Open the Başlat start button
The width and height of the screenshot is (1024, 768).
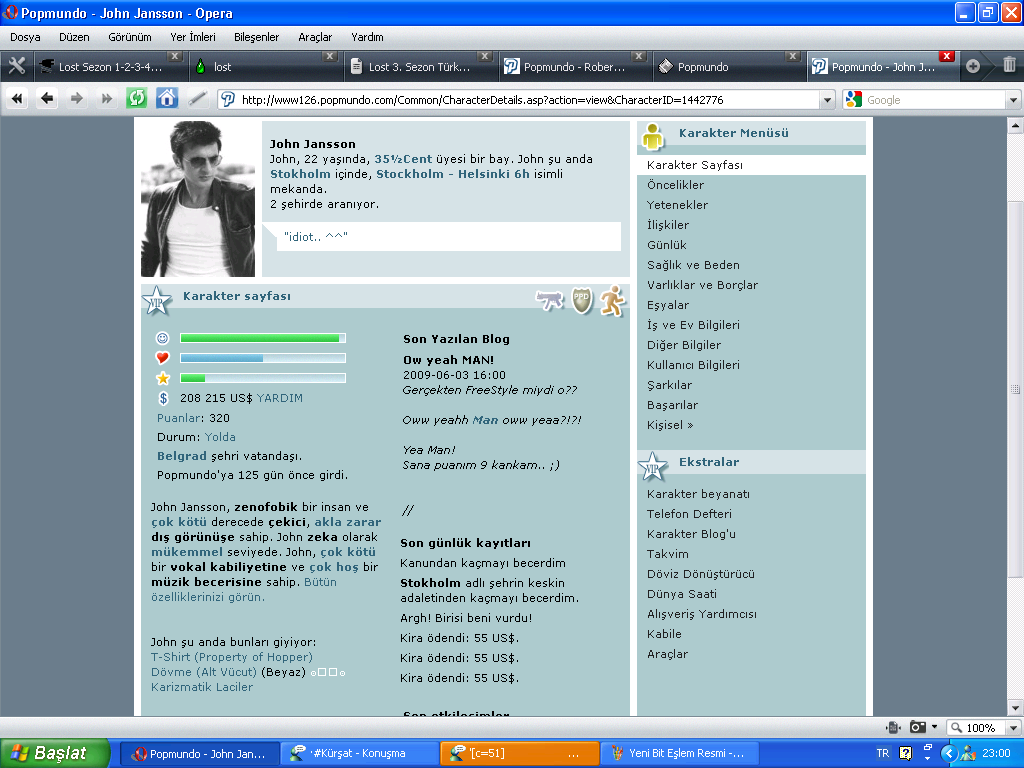(55, 753)
